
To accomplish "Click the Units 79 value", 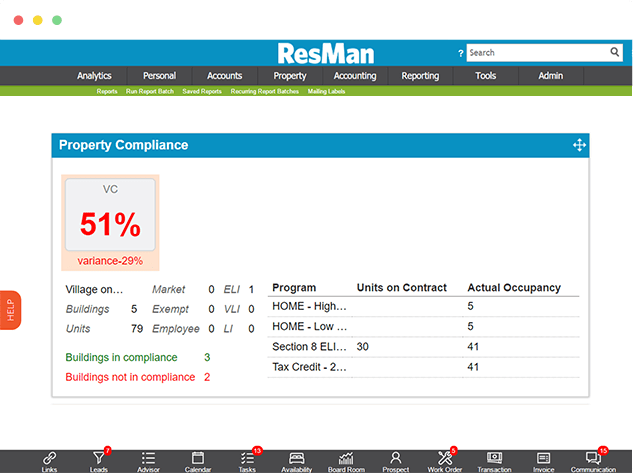I will point(137,329).
